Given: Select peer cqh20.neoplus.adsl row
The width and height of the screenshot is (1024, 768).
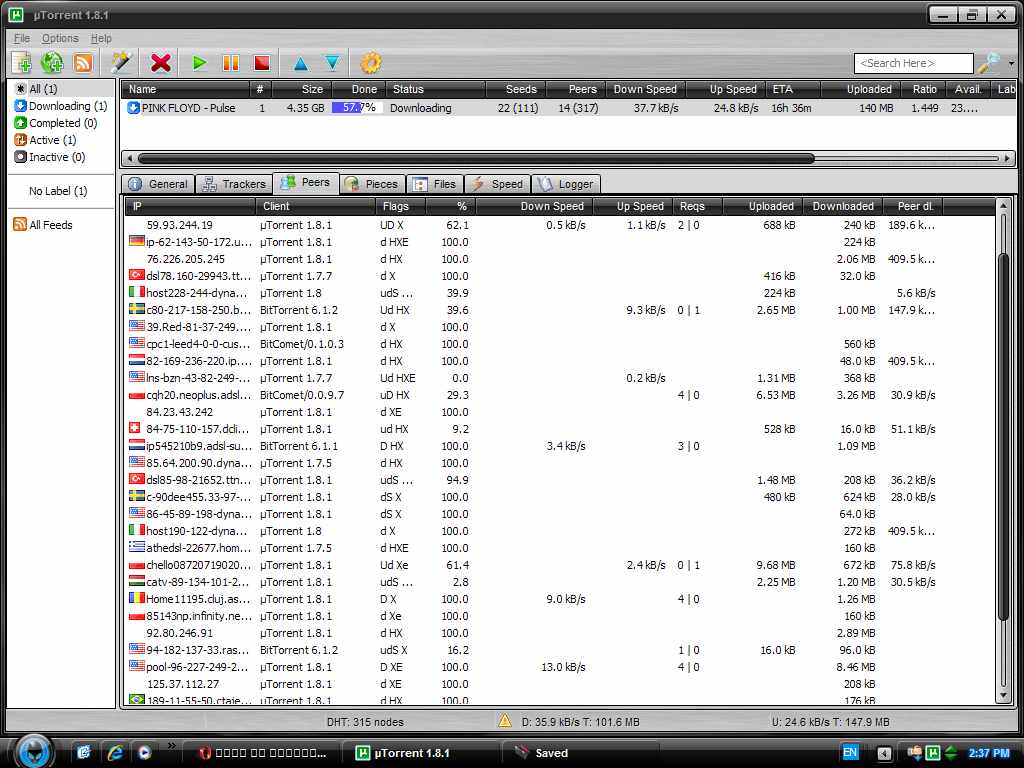Looking at the screenshot, I should pyautogui.click(x=560, y=395).
